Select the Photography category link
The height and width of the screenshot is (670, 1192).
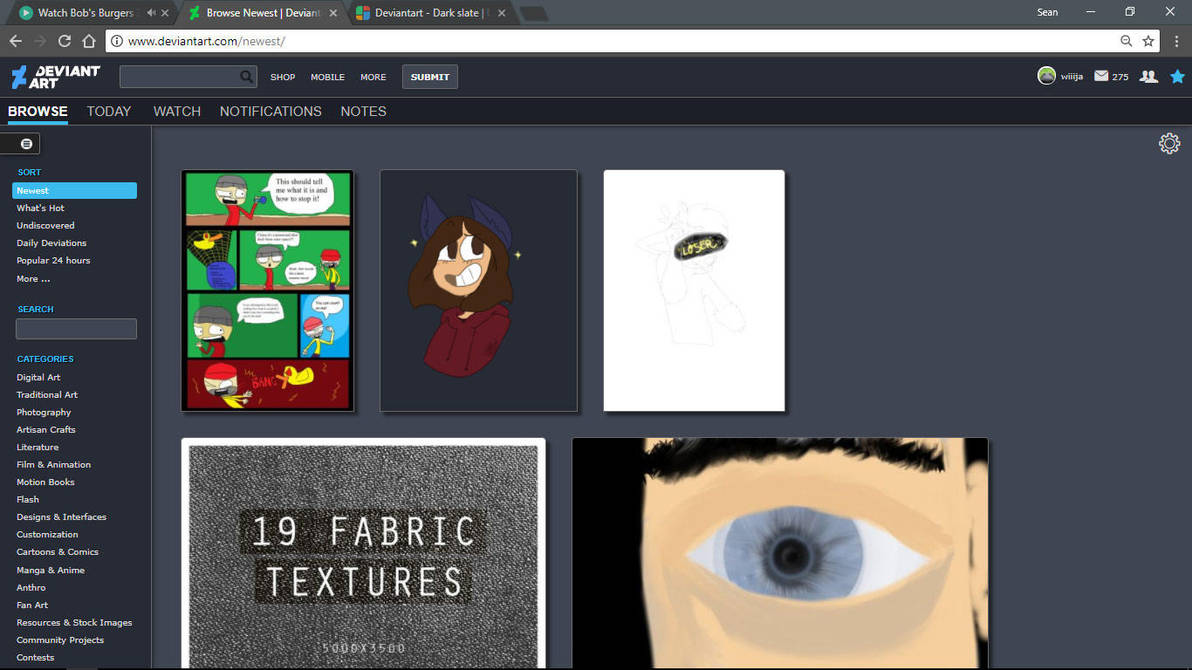(44, 412)
